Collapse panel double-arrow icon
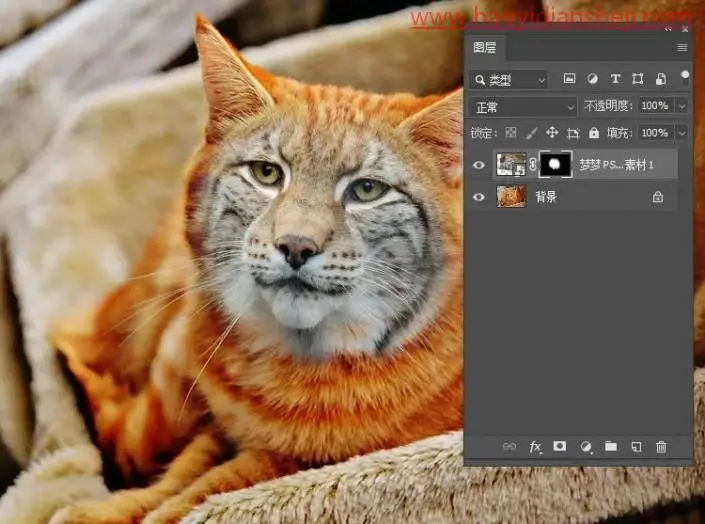Screen dimensions: 705x524 pyautogui.click(x=668, y=29)
